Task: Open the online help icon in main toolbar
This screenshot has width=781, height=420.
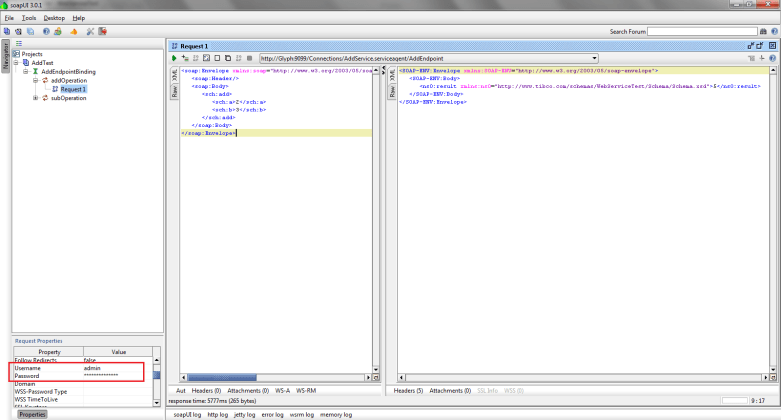Action: coord(46,31)
